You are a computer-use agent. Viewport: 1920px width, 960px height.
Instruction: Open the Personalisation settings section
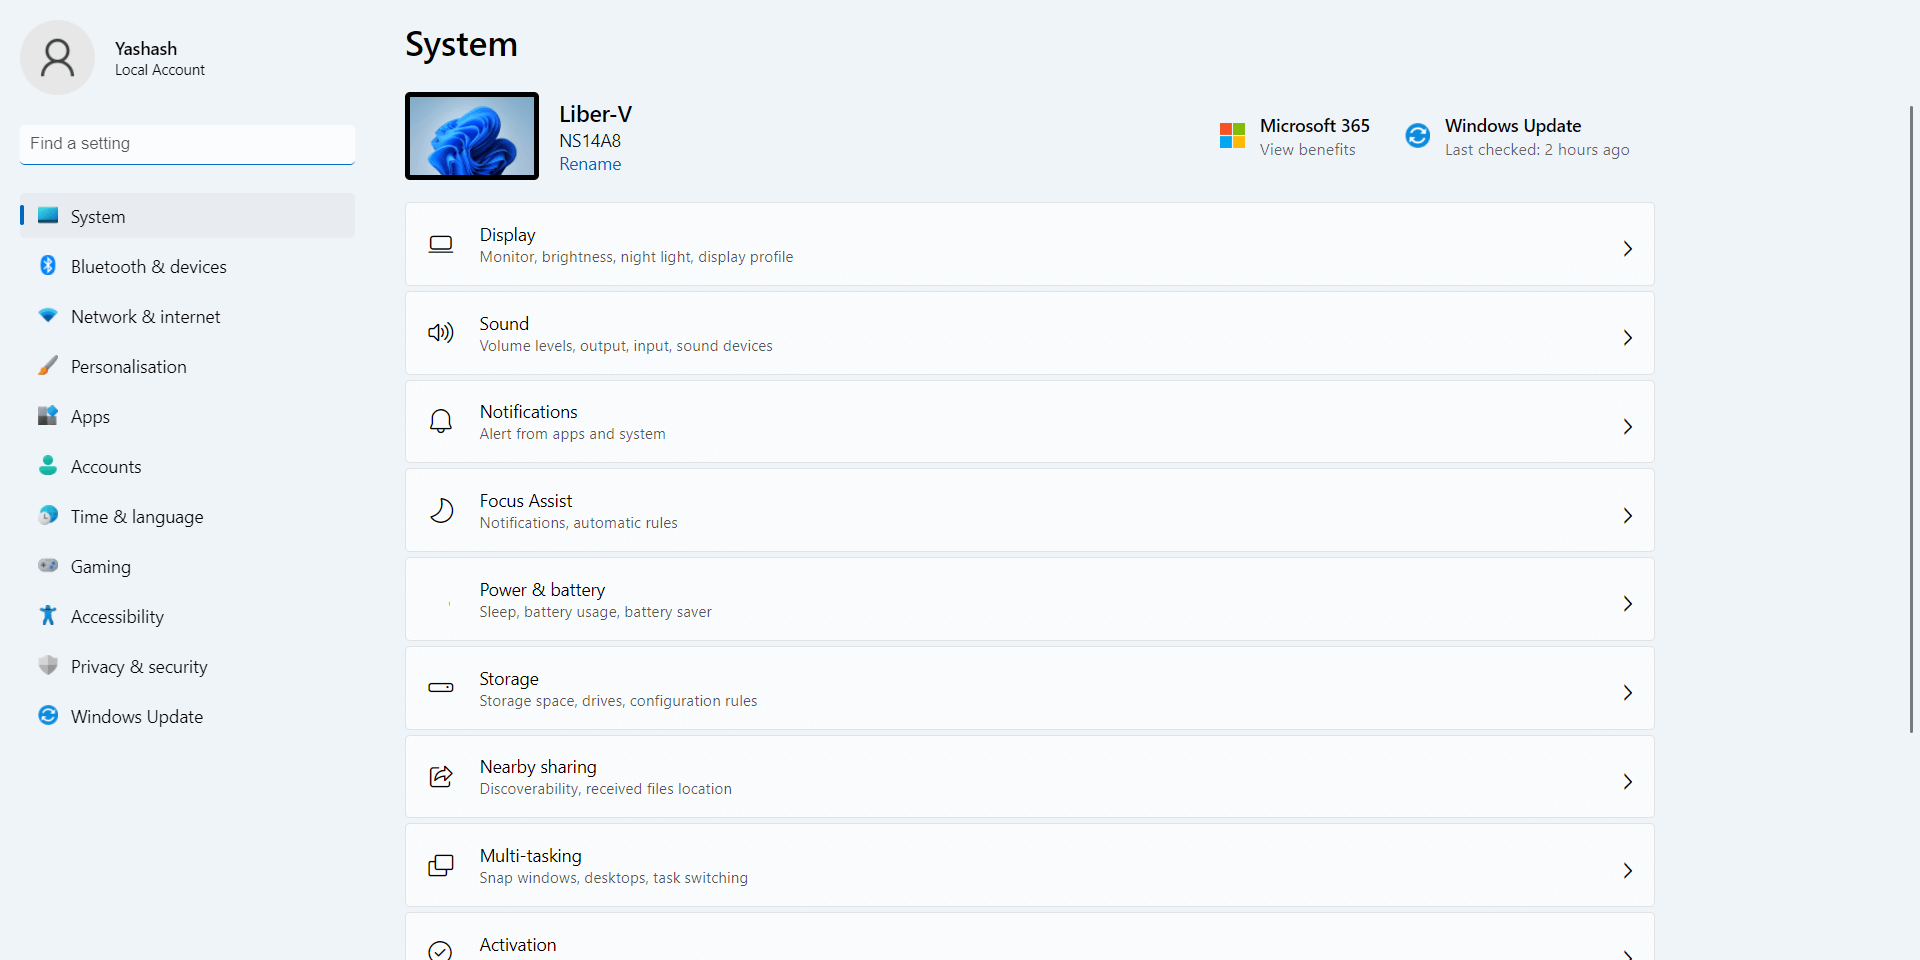click(129, 366)
